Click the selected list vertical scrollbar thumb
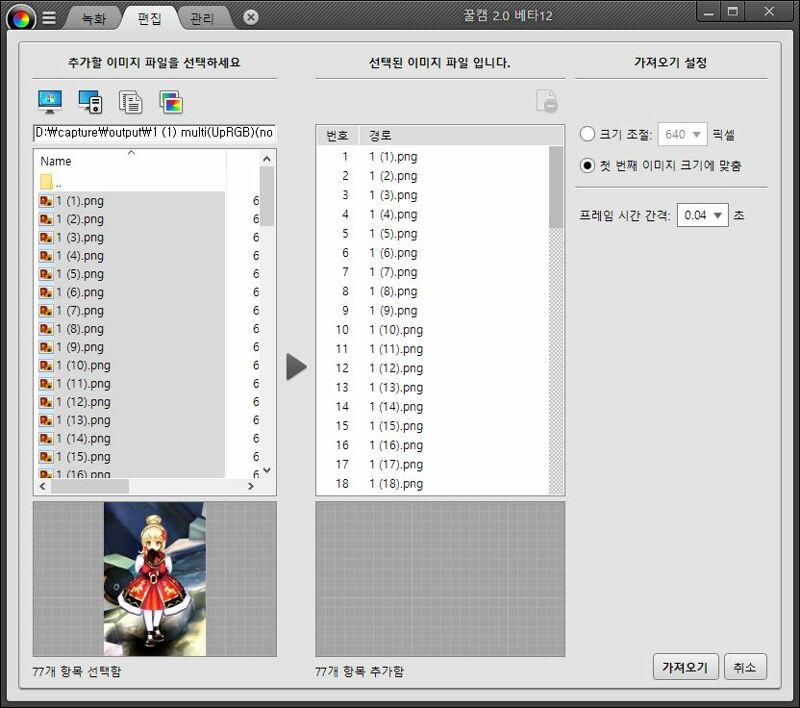This screenshot has height=708, width=800. click(x=556, y=187)
